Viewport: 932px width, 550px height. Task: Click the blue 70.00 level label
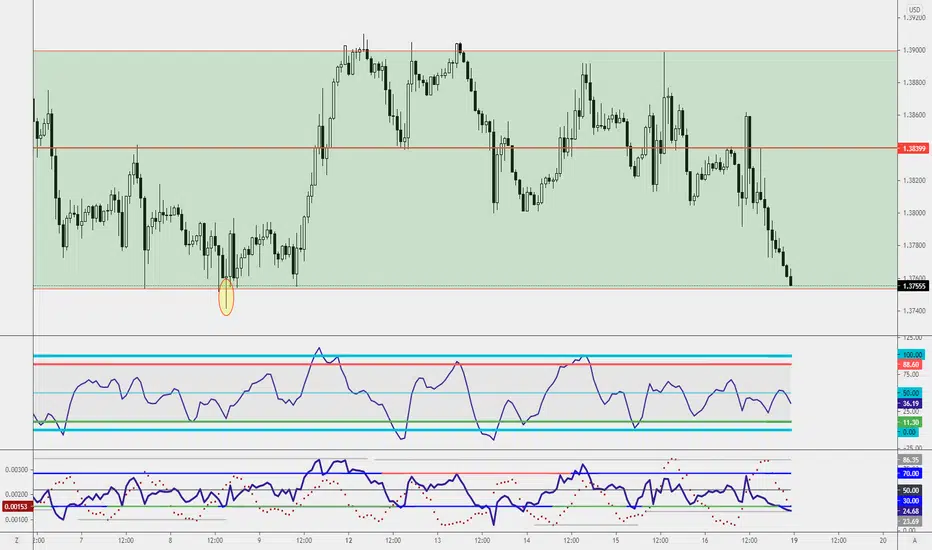click(911, 474)
